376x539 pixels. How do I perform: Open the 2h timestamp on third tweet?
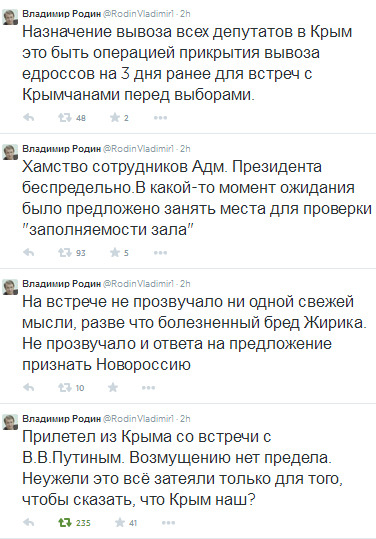[185, 284]
